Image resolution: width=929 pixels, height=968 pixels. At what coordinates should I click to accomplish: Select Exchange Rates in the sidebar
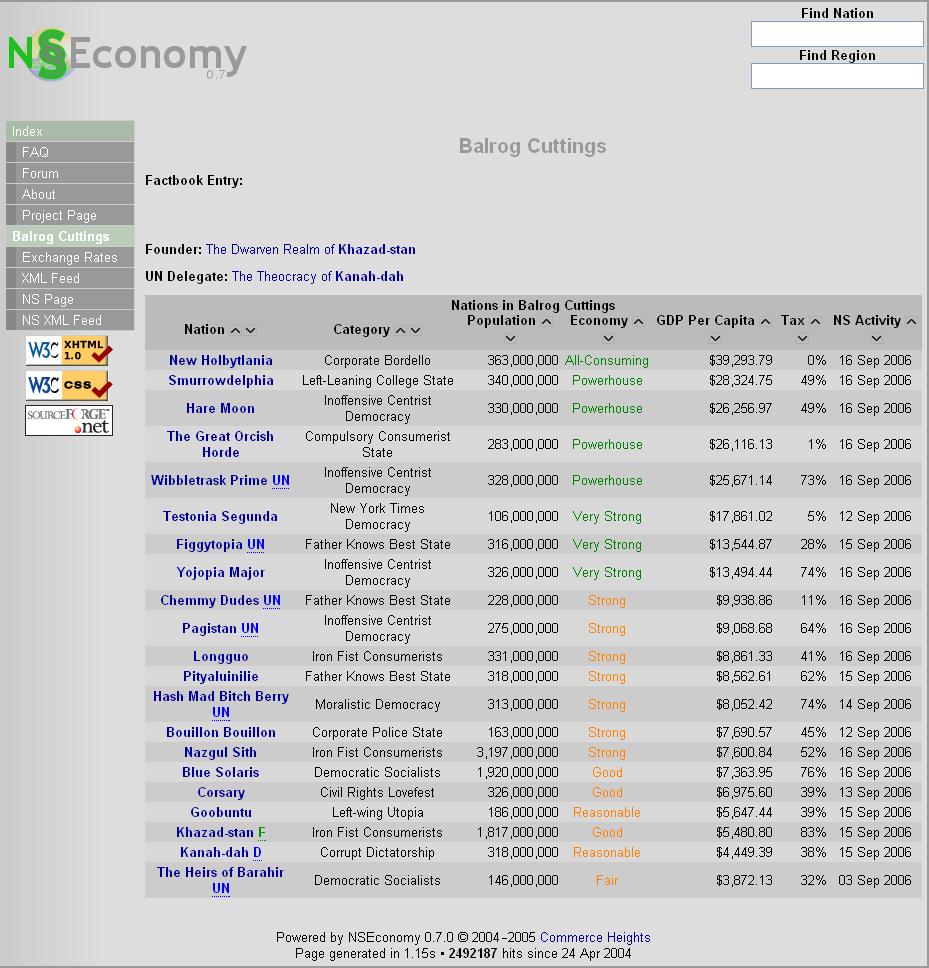(x=69, y=257)
